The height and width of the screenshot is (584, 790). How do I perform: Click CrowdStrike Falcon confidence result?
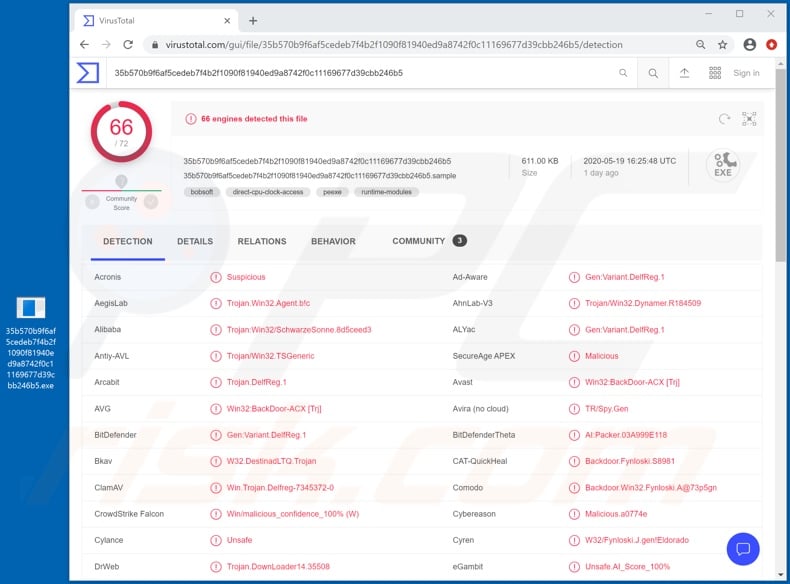293,514
